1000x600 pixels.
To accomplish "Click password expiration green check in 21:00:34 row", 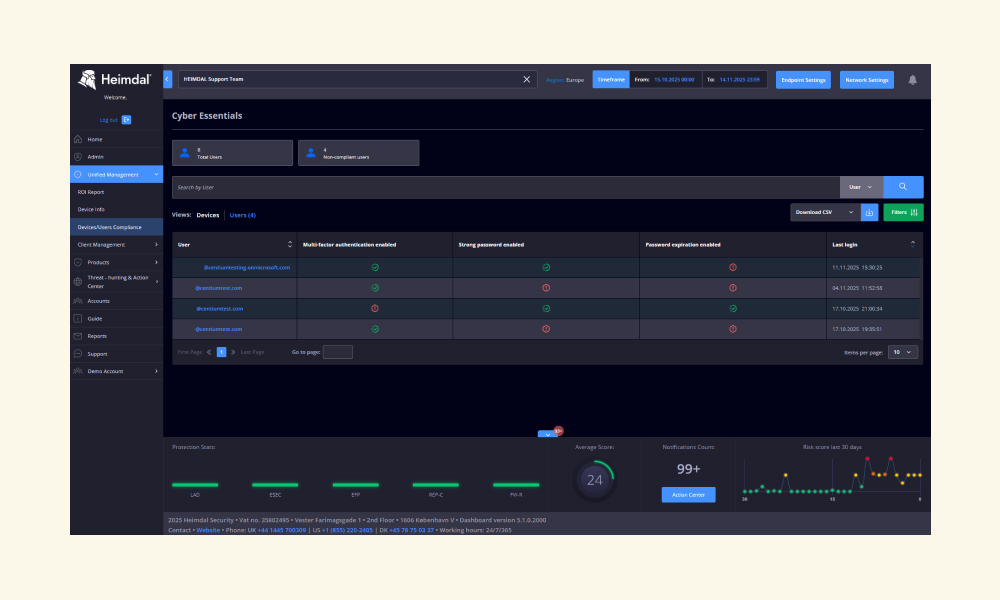I will (x=733, y=309).
